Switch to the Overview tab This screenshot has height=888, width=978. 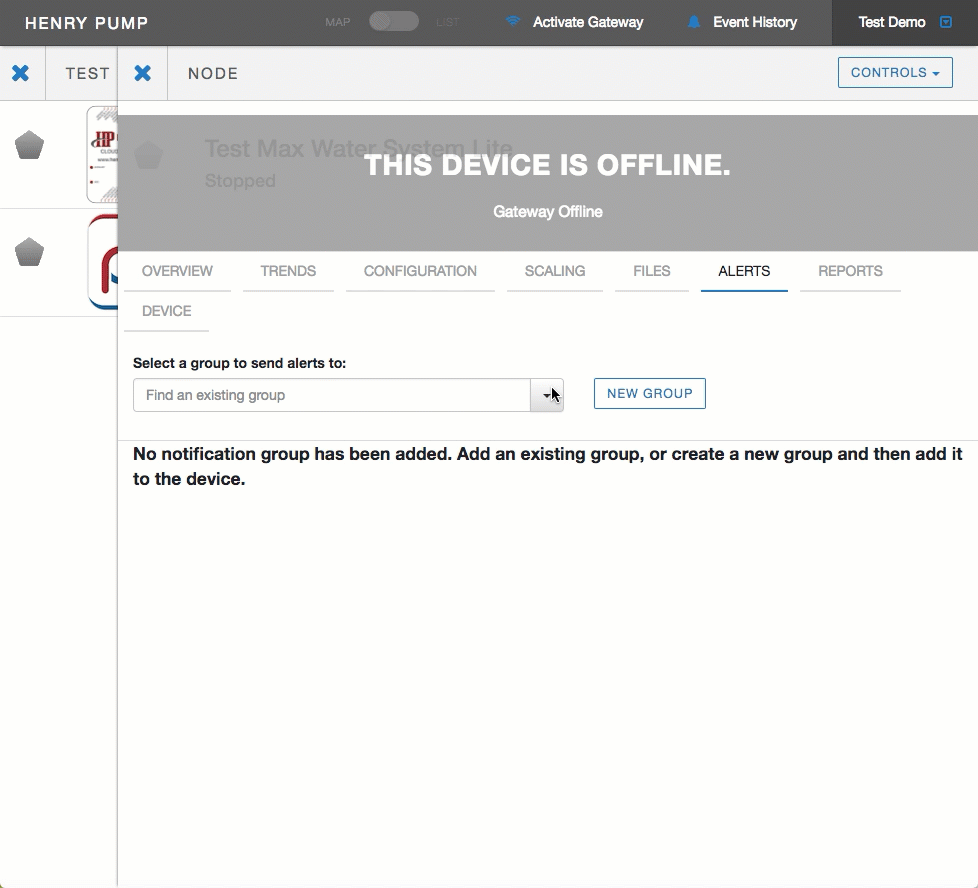coord(177,271)
